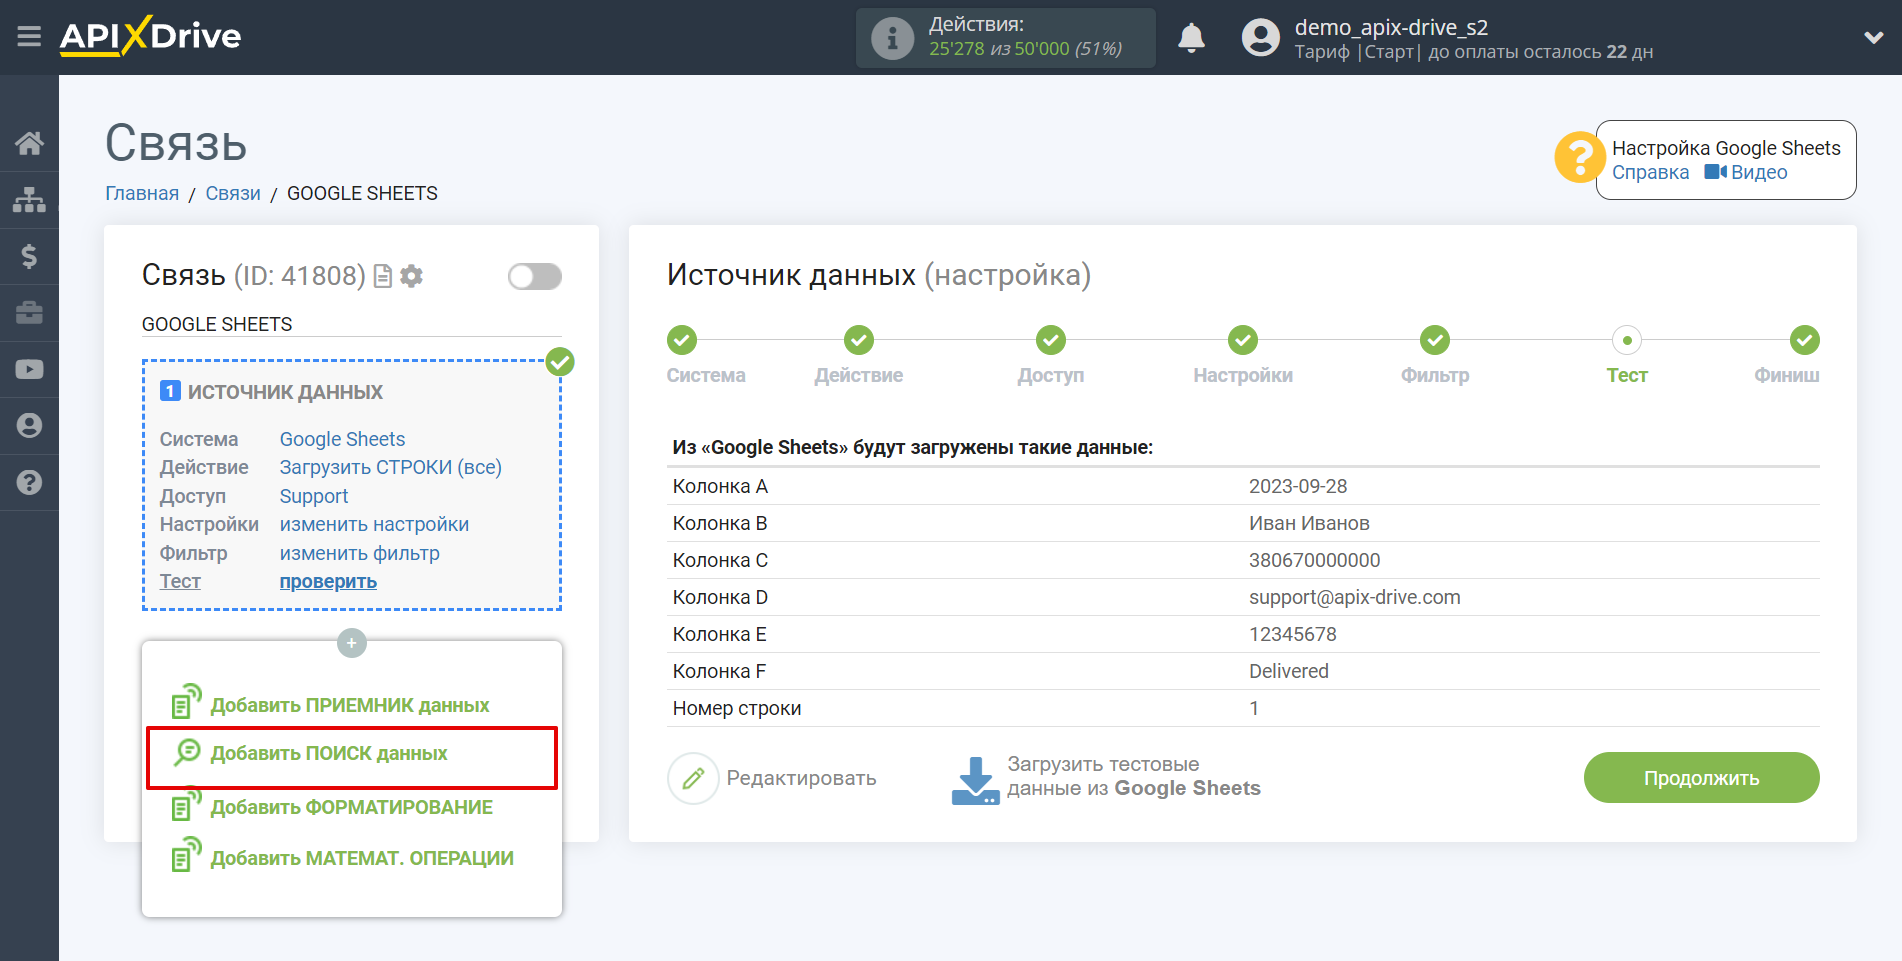Viewport: 1902px width, 961px height.
Task: Click Support access link
Action: [x=314, y=496]
